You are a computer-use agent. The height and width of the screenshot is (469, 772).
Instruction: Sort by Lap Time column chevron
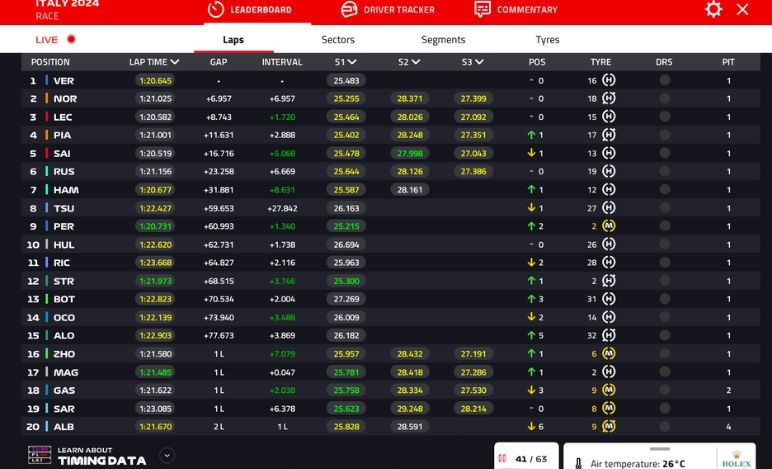tap(175, 62)
